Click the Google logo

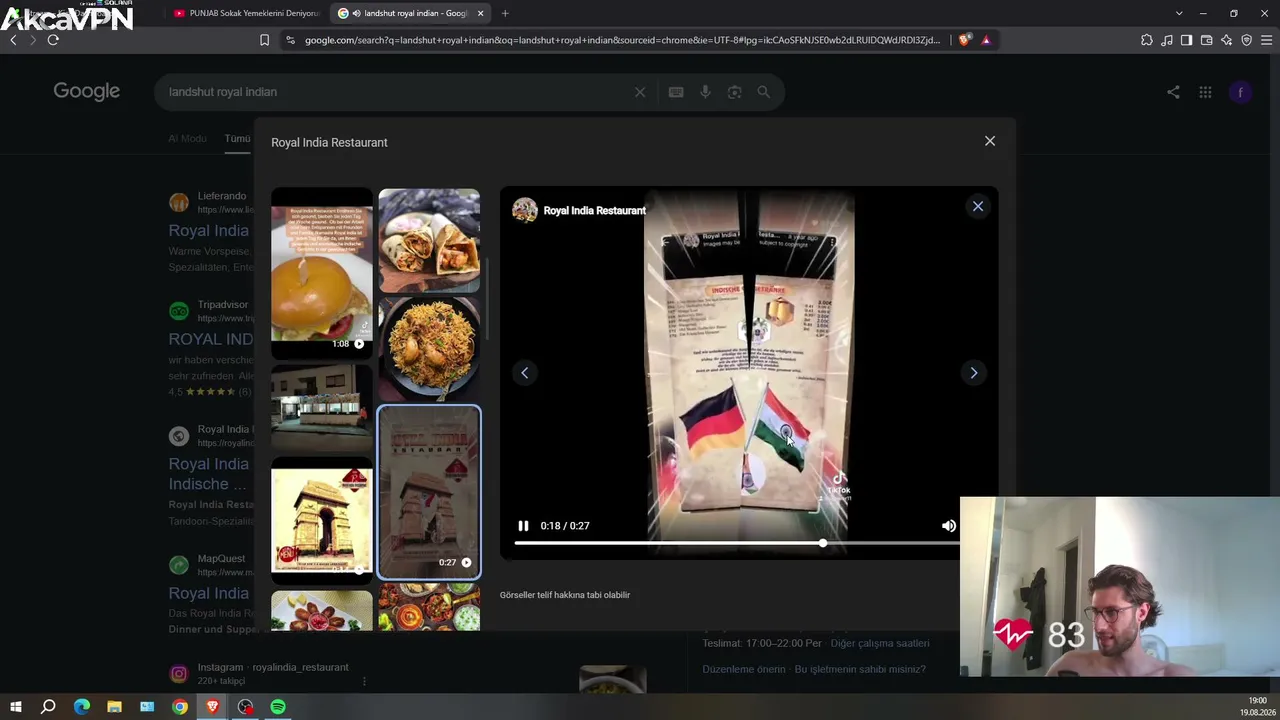(87, 92)
